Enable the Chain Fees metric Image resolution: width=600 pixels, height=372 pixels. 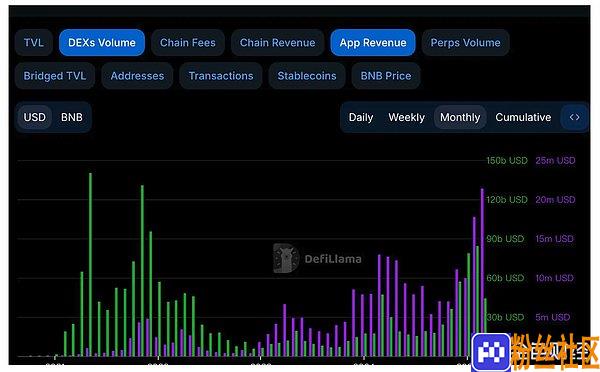(x=188, y=42)
